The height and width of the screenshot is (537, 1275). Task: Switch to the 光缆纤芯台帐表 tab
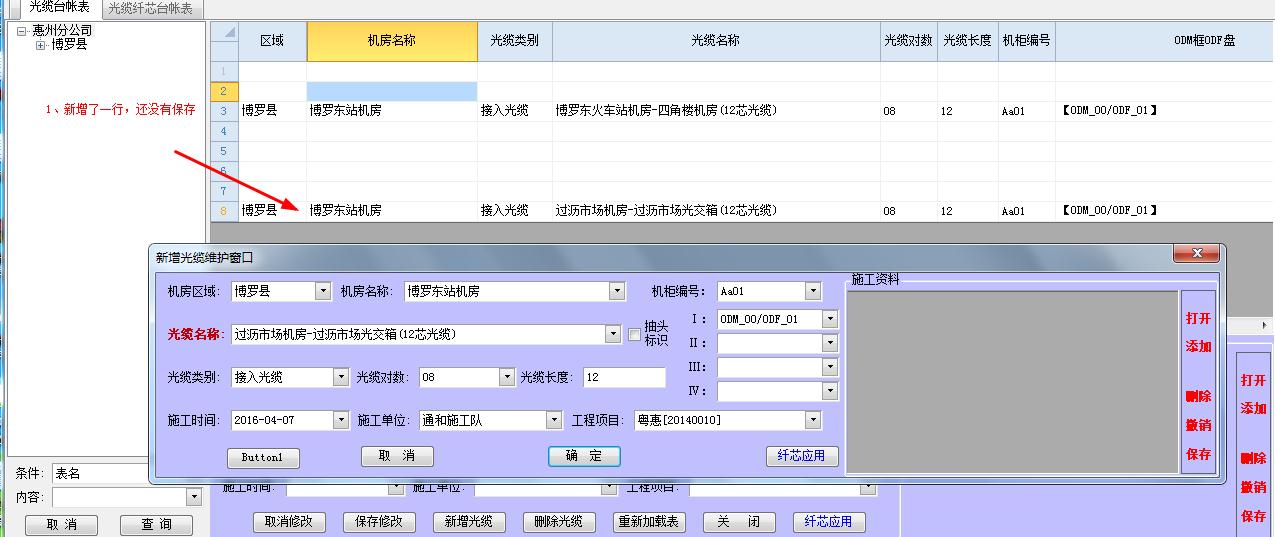(151, 8)
